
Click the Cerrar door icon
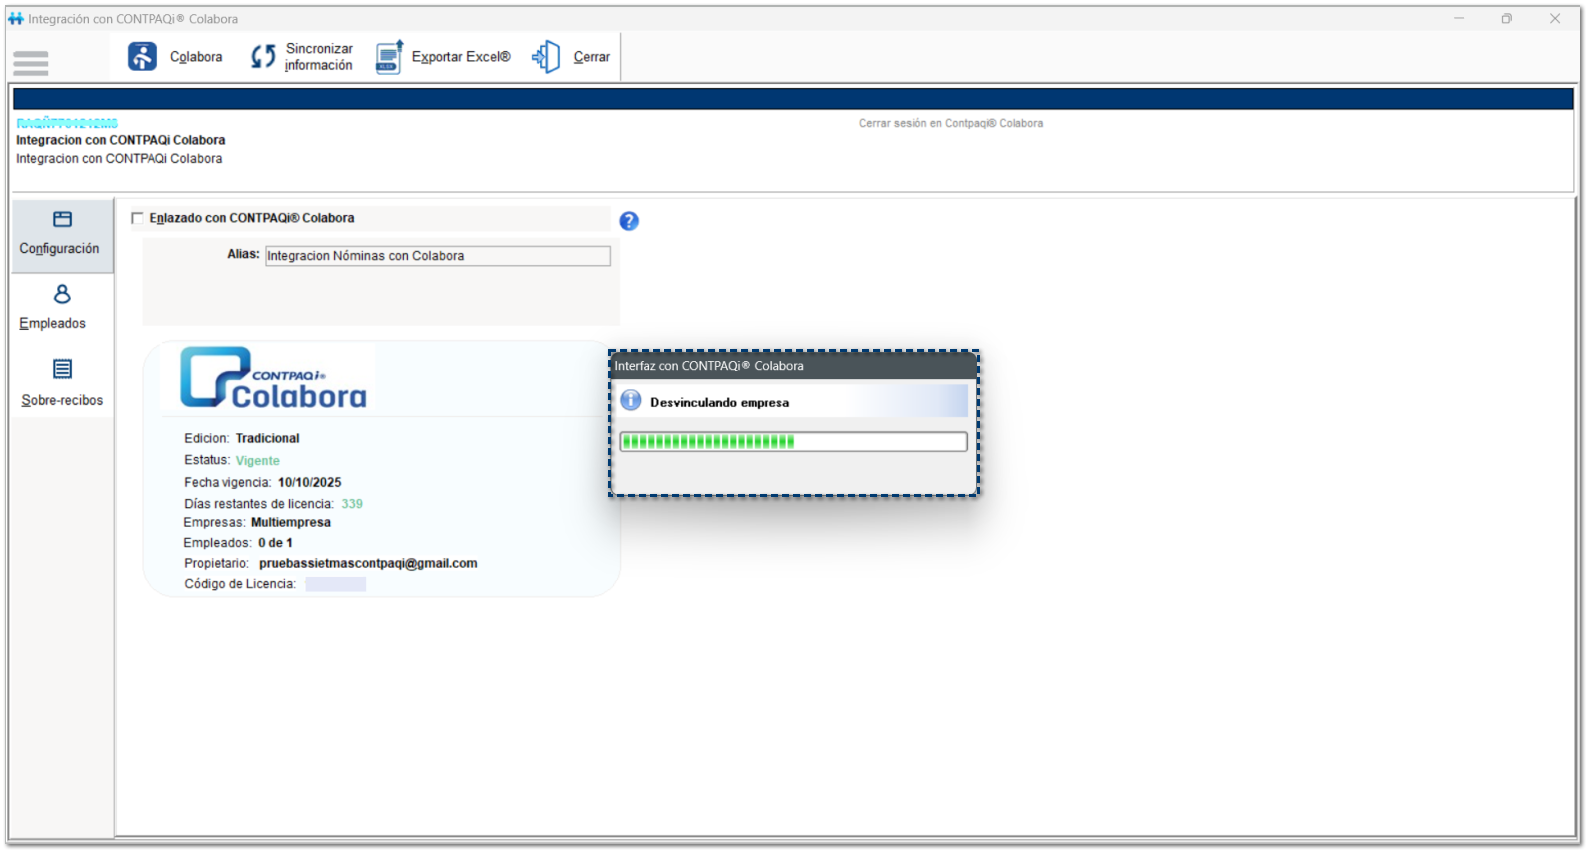[x=546, y=57]
